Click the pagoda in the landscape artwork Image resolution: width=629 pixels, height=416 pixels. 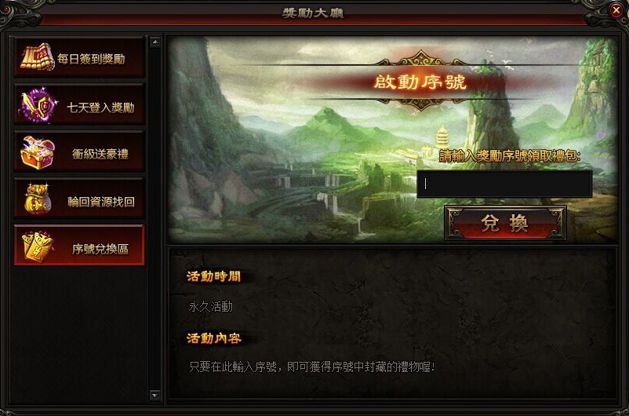442,137
